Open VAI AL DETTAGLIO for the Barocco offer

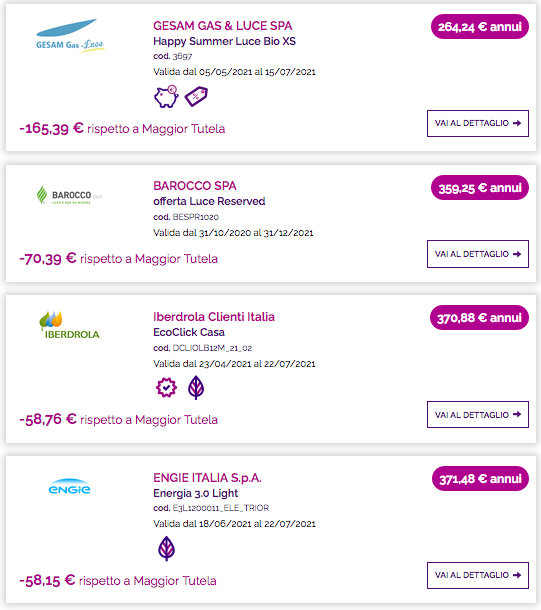pos(478,254)
